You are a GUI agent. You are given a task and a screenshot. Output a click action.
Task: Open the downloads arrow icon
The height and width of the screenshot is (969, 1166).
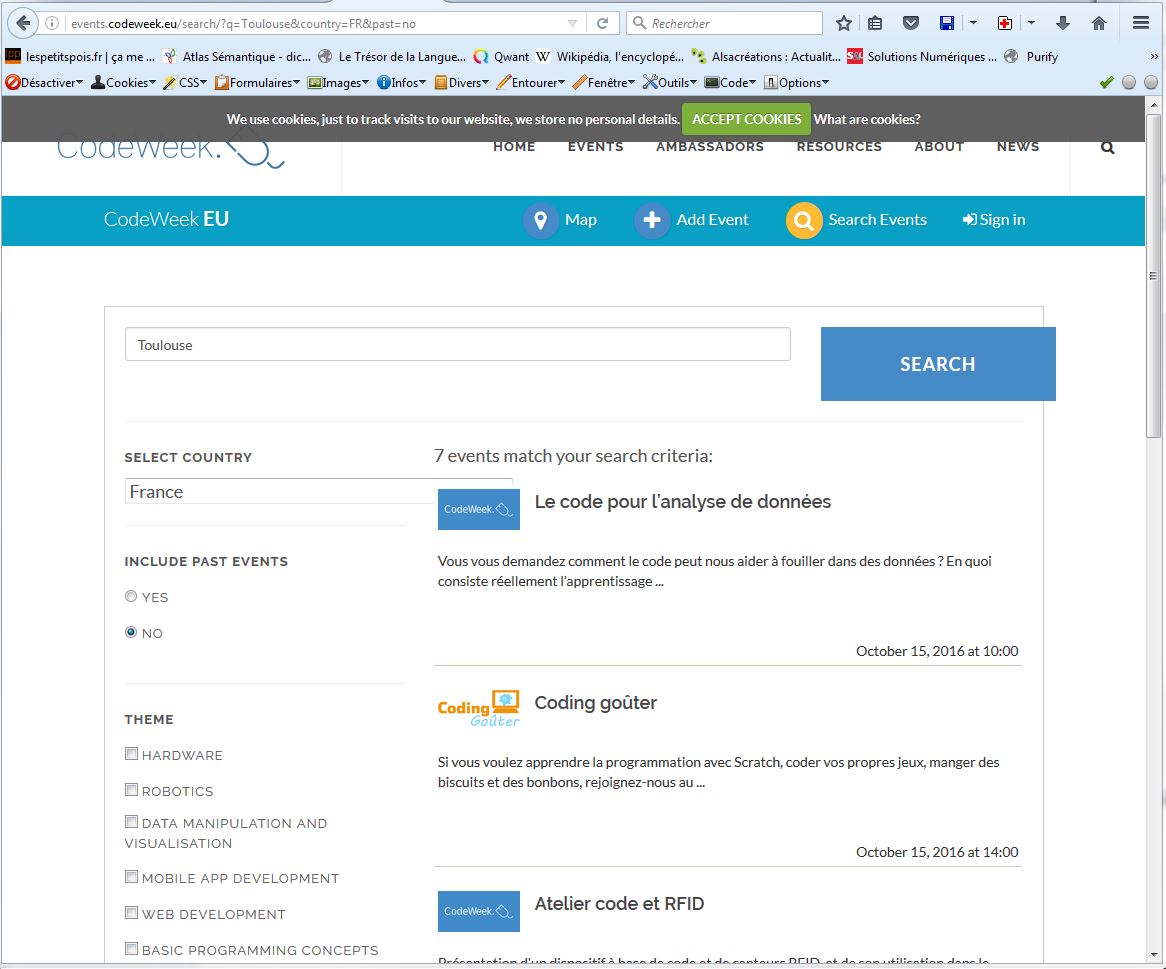tap(1063, 23)
